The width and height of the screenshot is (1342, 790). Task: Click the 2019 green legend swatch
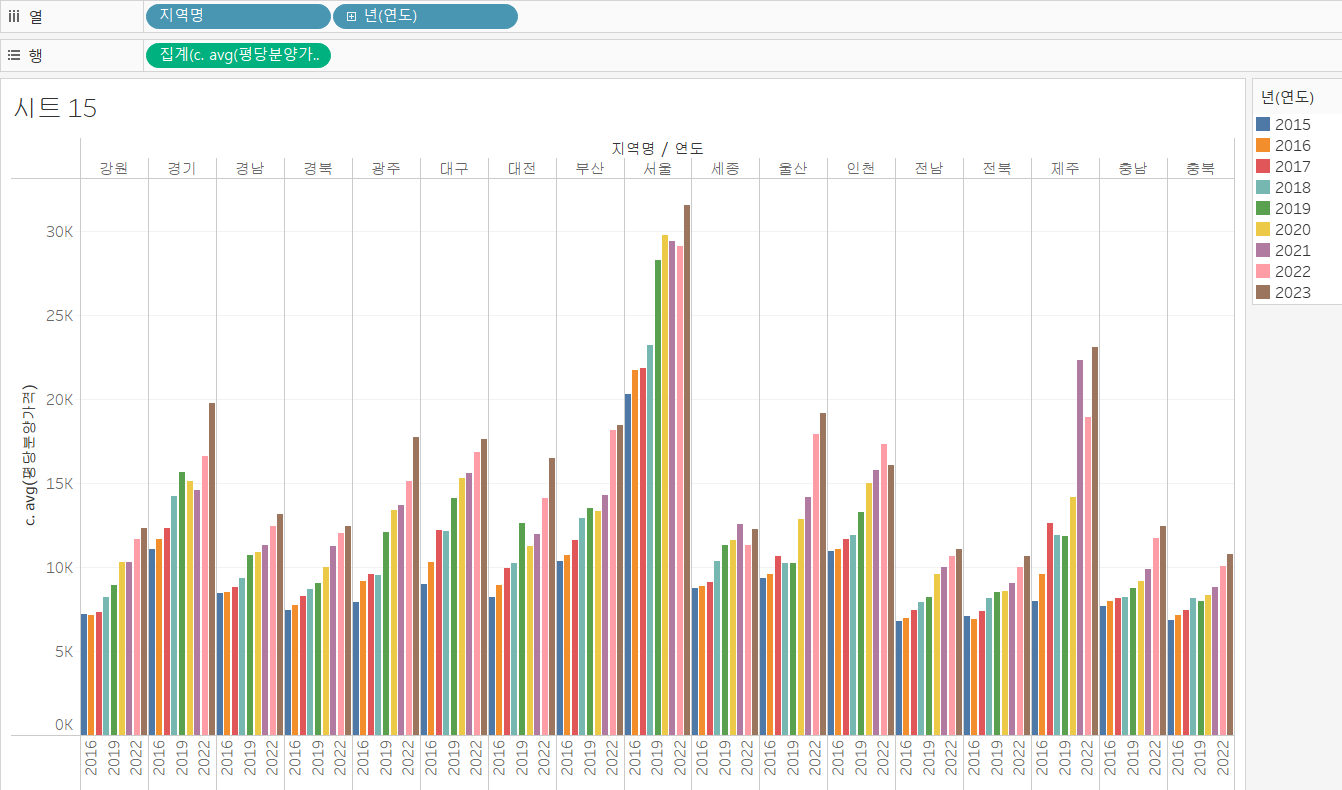tap(1262, 208)
